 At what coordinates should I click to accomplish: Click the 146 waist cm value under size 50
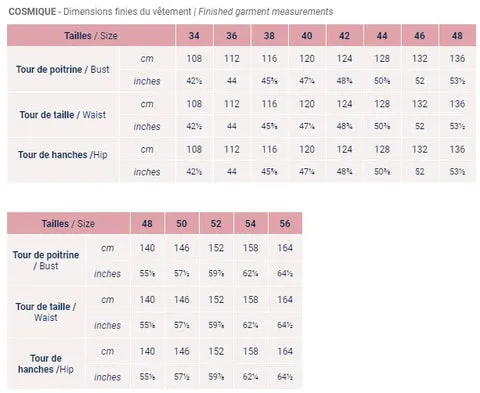181,299
